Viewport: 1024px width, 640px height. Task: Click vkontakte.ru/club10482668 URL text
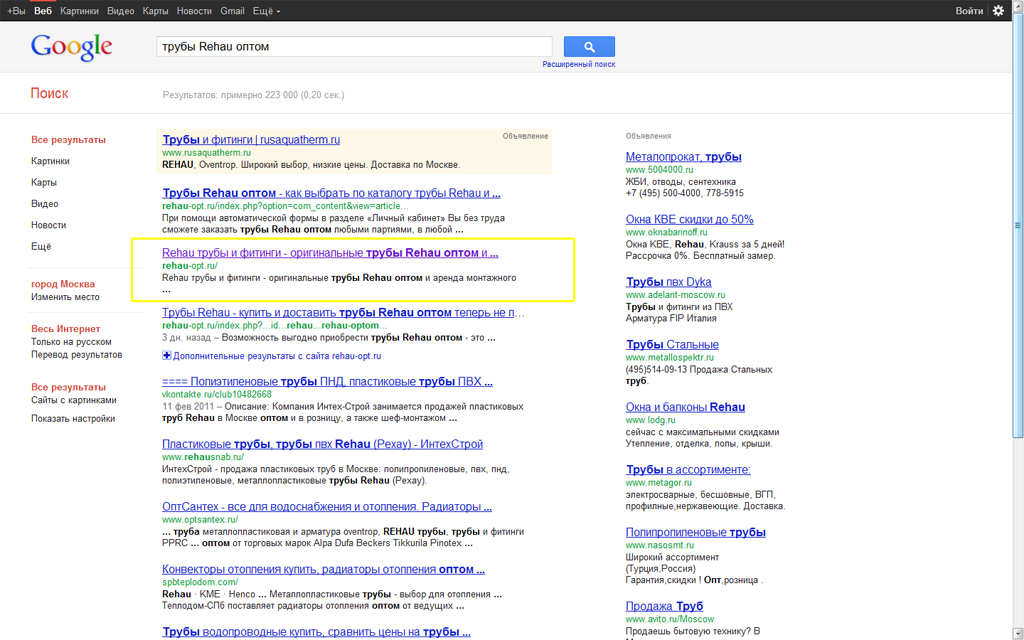click(217, 394)
